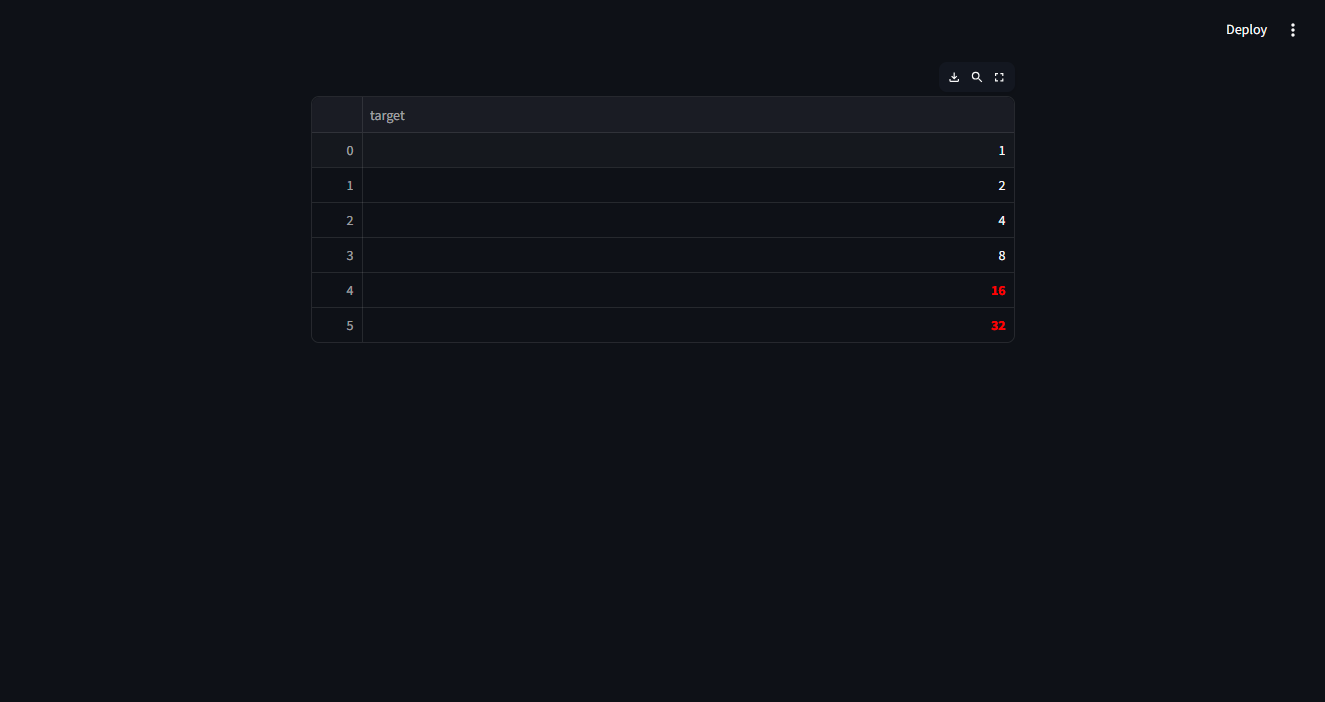Screen dimensions: 1325x702
Task: Select the cell with value 1
Action: (x=688, y=150)
